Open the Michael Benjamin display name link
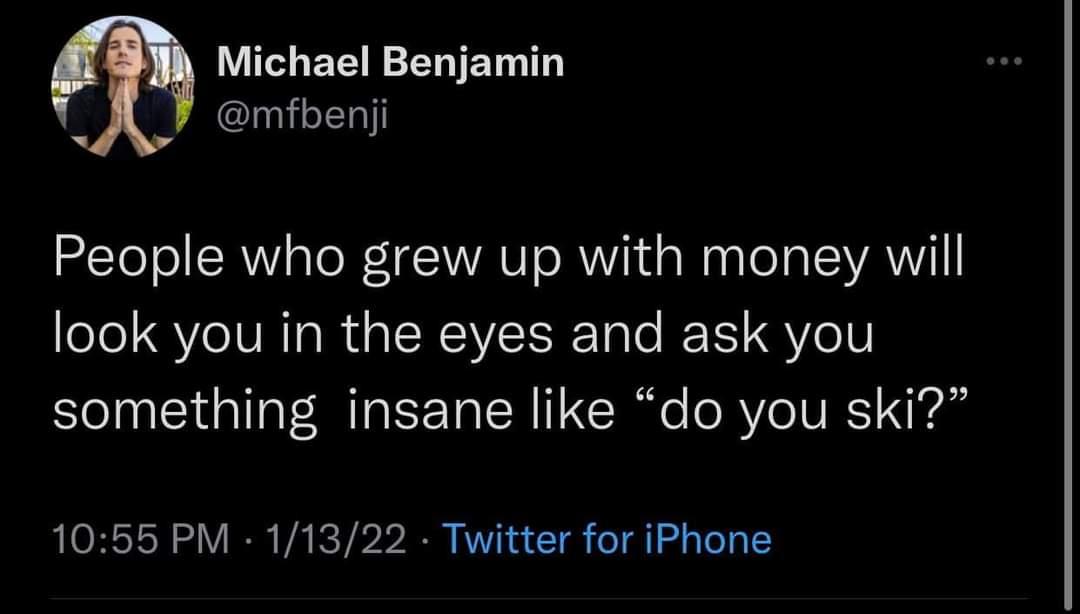Image resolution: width=1080 pixels, height=614 pixels. pos(390,64)
